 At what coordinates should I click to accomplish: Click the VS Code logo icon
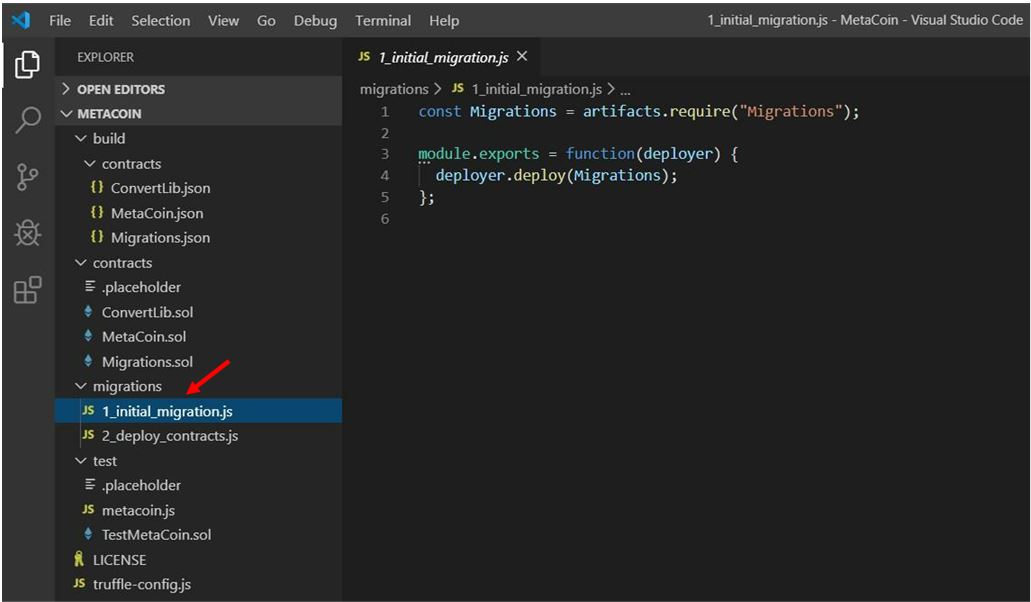click(21, 20)
